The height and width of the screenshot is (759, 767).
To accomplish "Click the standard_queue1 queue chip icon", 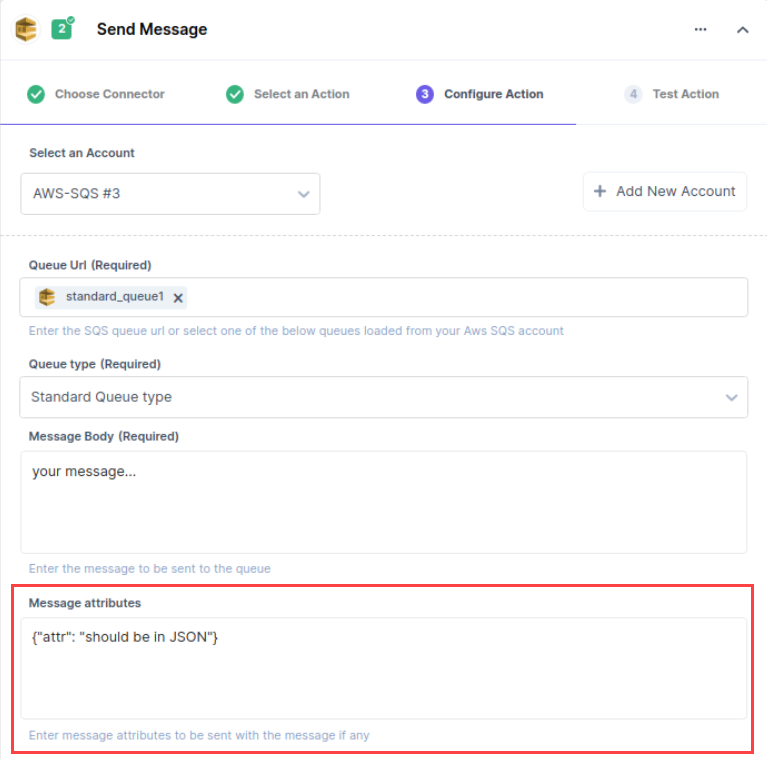I will click(47, 297).
